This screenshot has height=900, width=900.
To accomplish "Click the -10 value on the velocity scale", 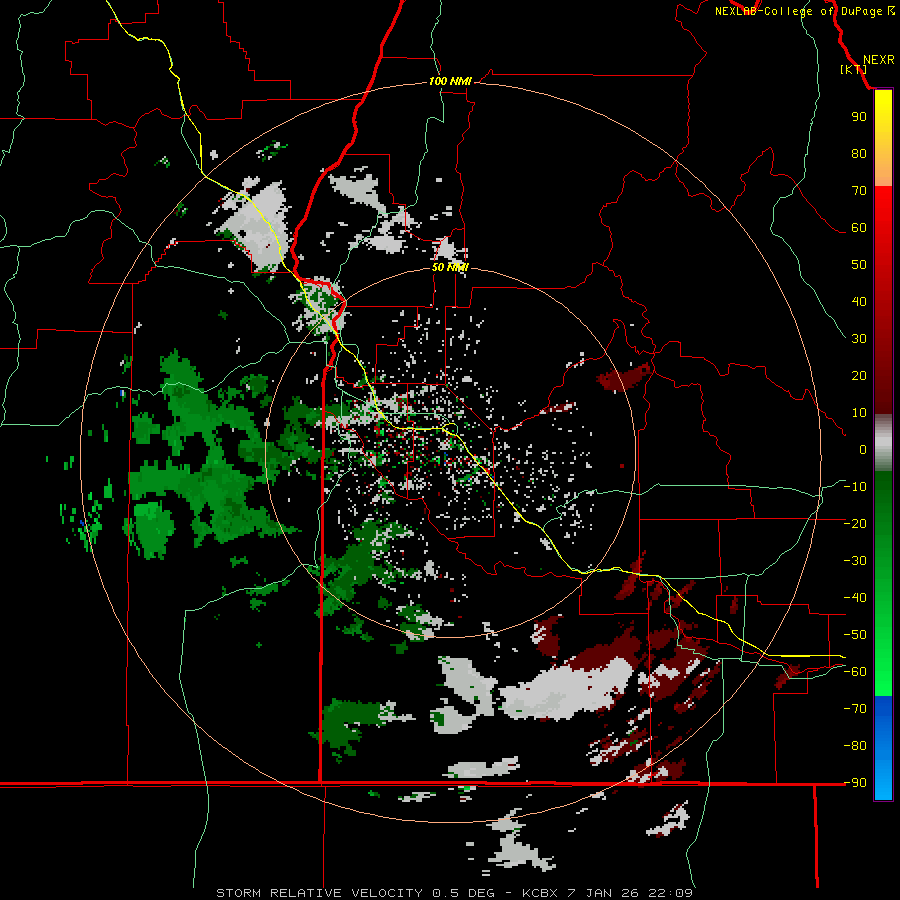I will 855,487.
